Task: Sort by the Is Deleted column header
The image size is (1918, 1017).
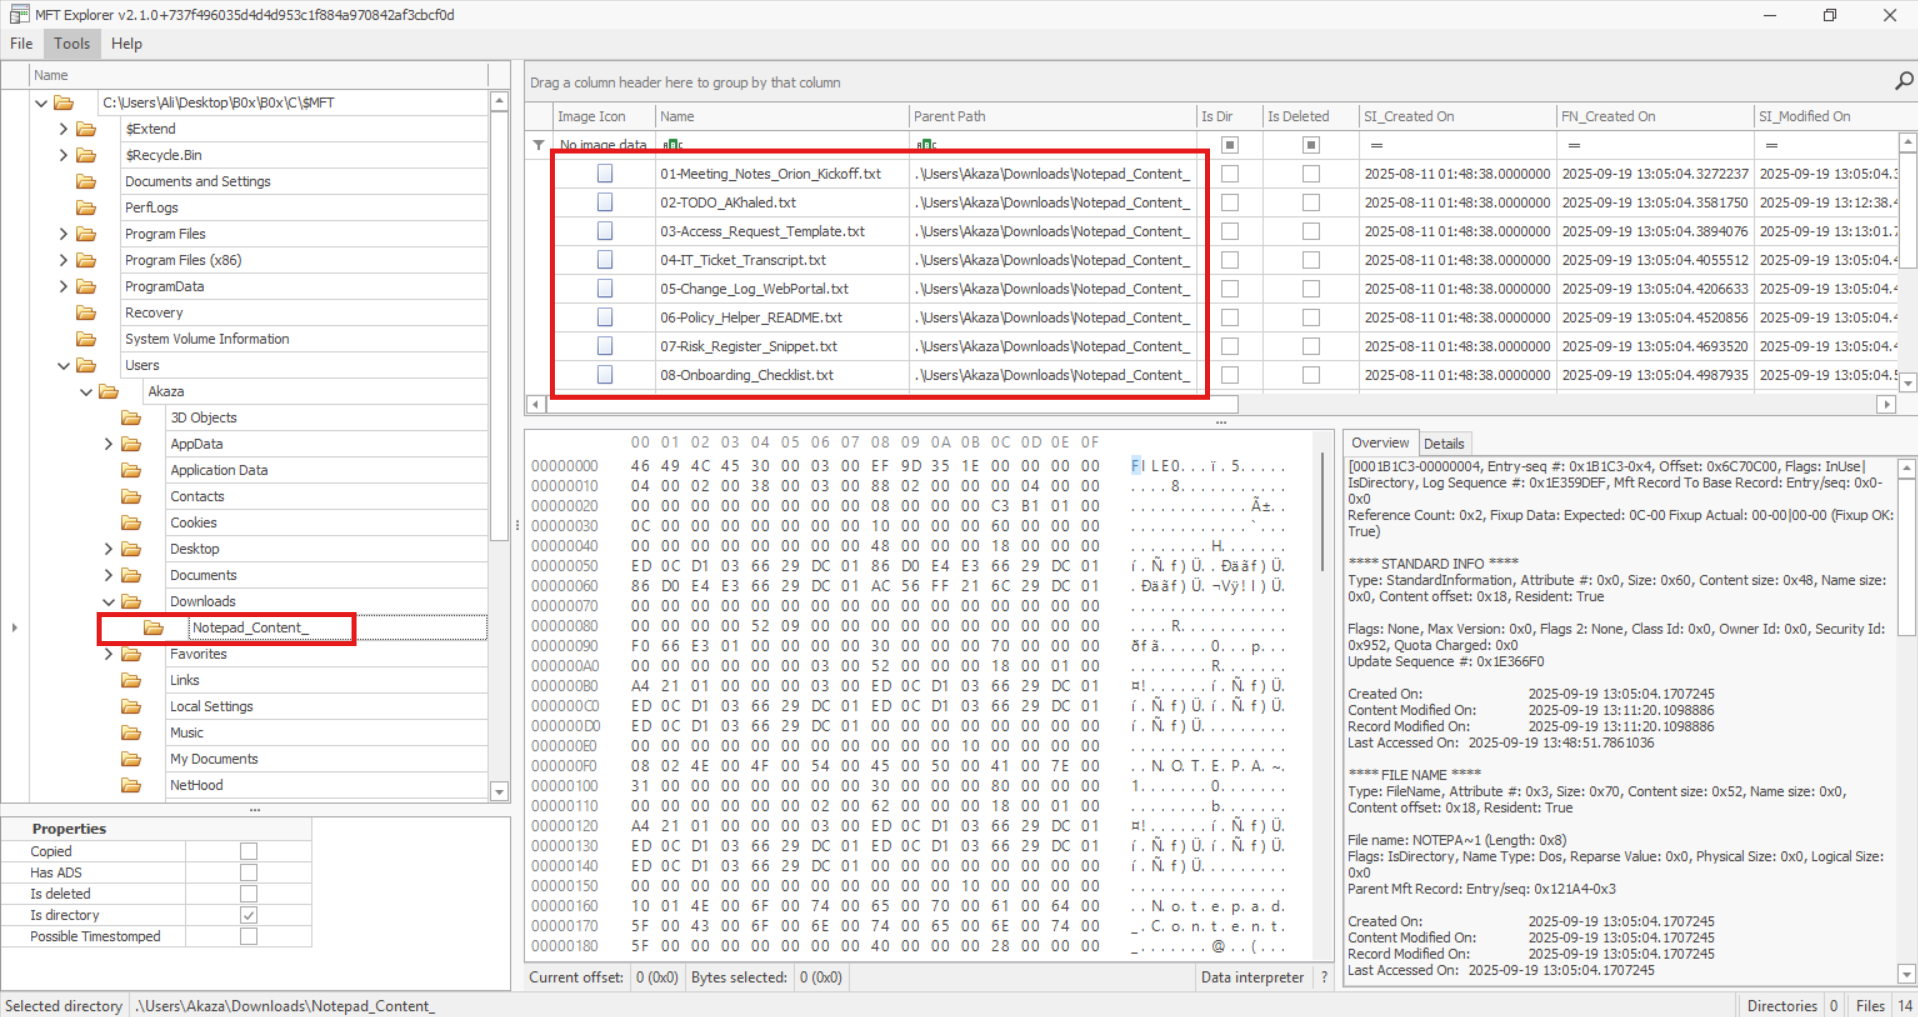Action: [1311, 116]
